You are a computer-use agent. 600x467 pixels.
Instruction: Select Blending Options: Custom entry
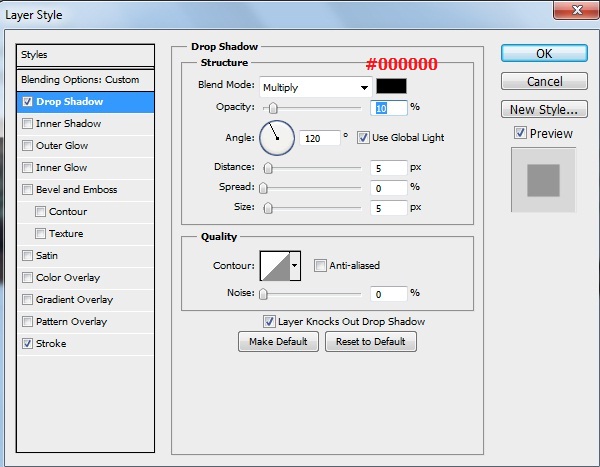(80, 79)
